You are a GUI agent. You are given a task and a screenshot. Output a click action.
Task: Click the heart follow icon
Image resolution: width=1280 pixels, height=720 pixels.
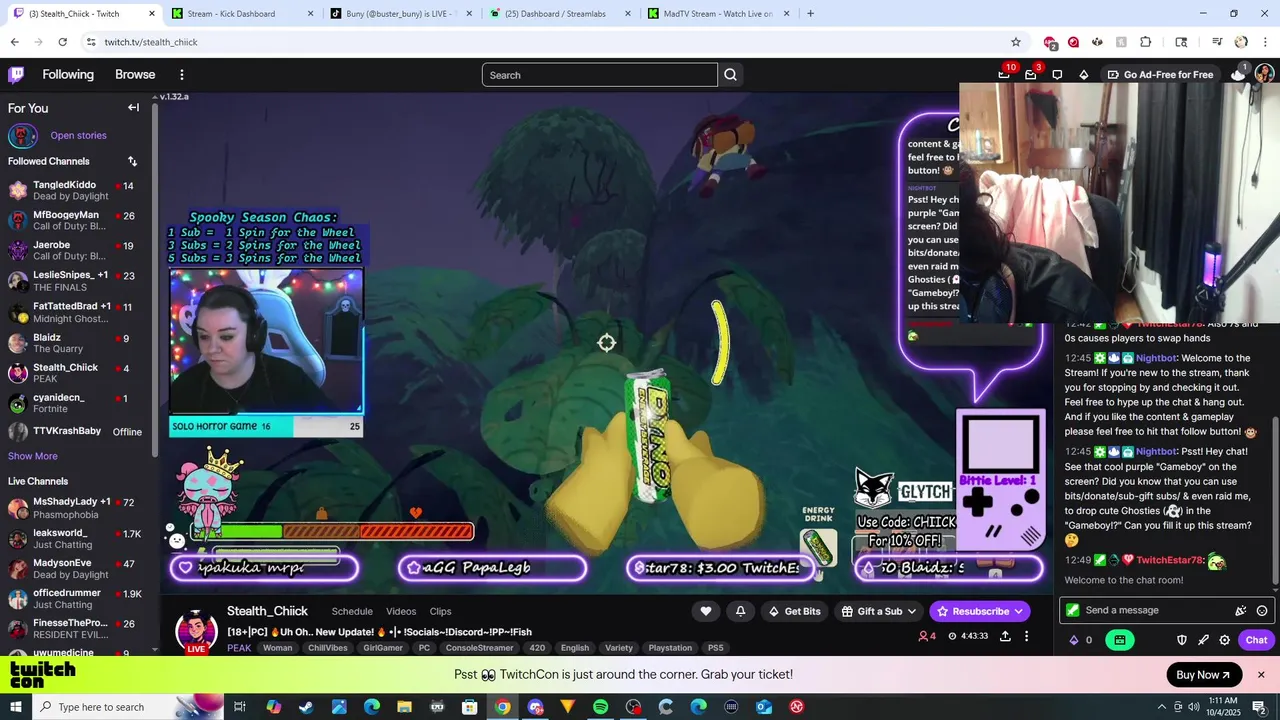click(x=706, y=611)
